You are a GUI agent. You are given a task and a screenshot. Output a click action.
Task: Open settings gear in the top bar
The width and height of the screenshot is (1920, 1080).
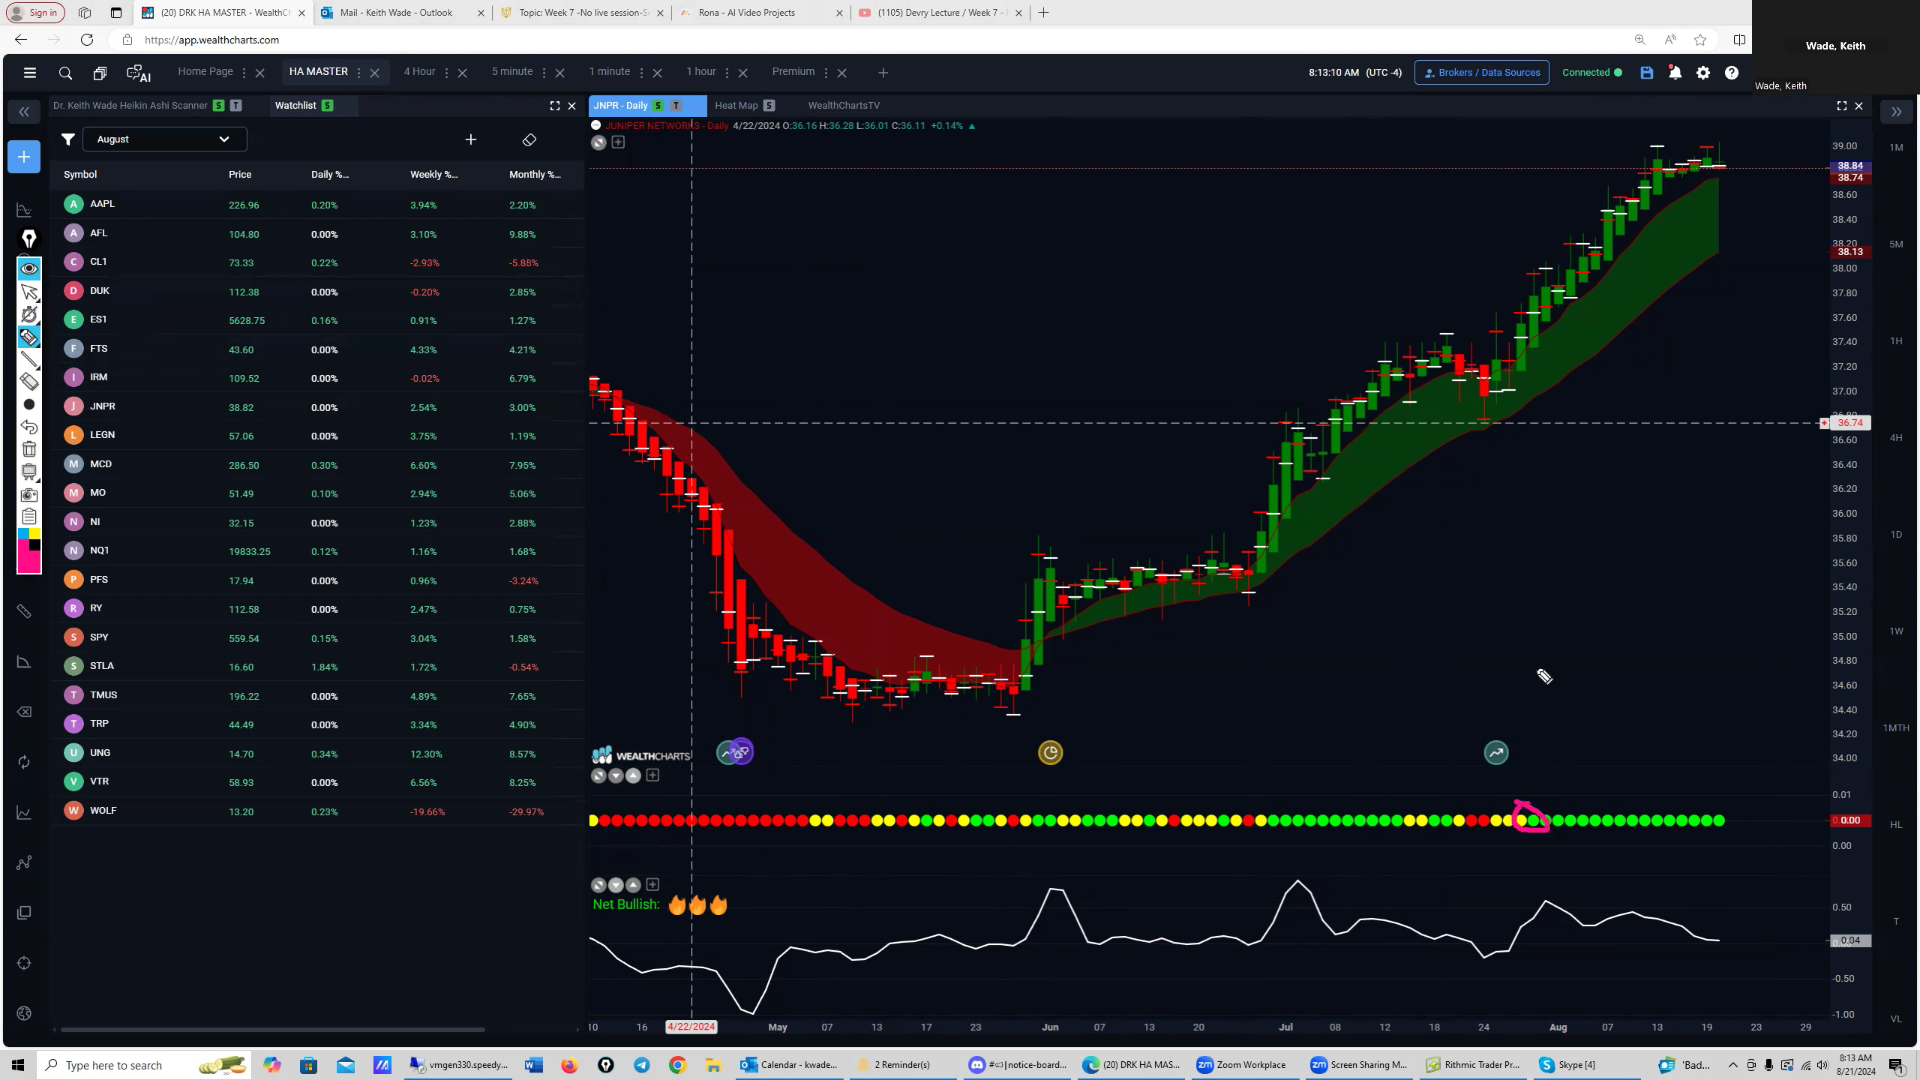[x=1703, y=73]
